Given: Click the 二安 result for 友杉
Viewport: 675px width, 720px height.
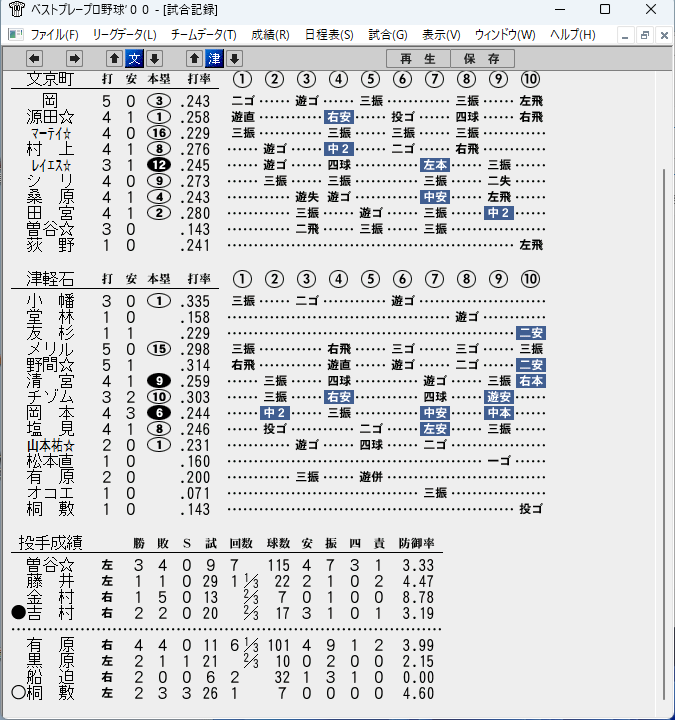Looking at the screenshot, I should (x=531, y=333).
